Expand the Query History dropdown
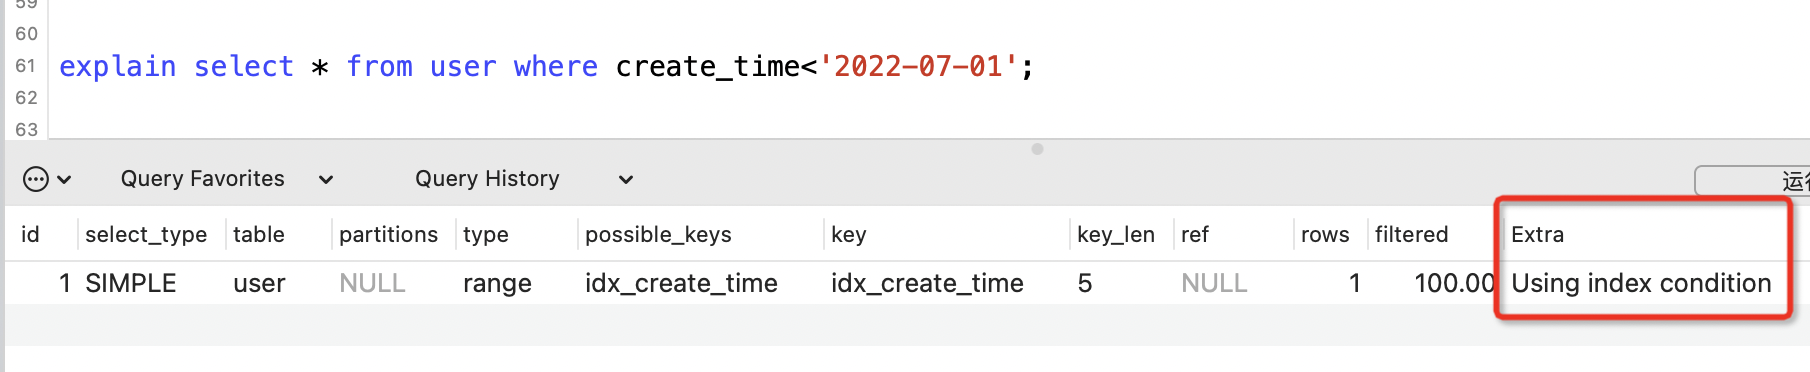This screenshot has height=372, width=1810. (524, 179)
